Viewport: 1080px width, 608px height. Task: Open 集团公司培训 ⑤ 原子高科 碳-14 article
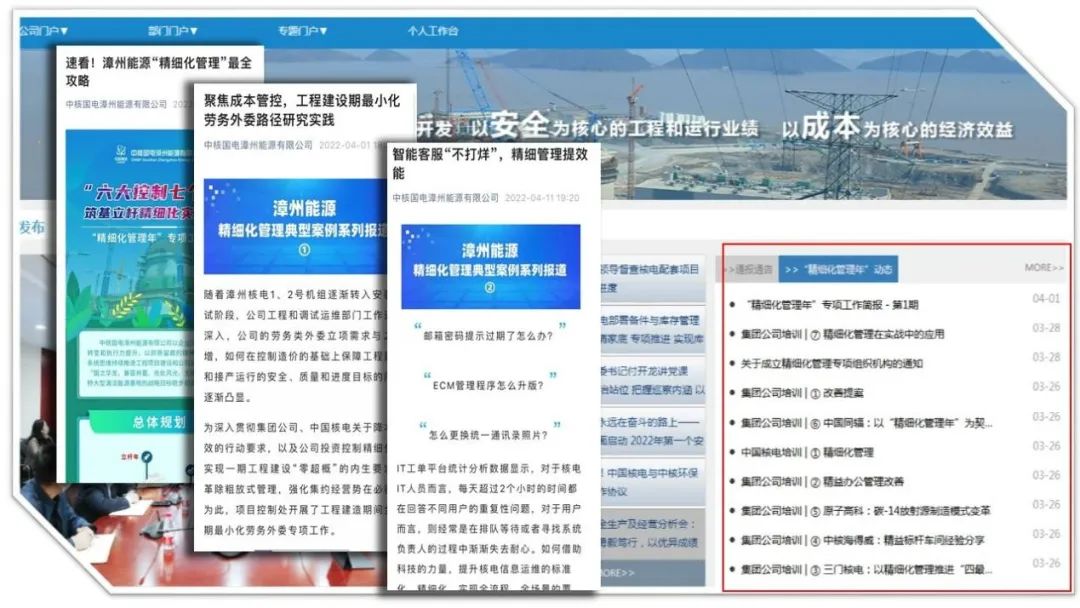865,511
